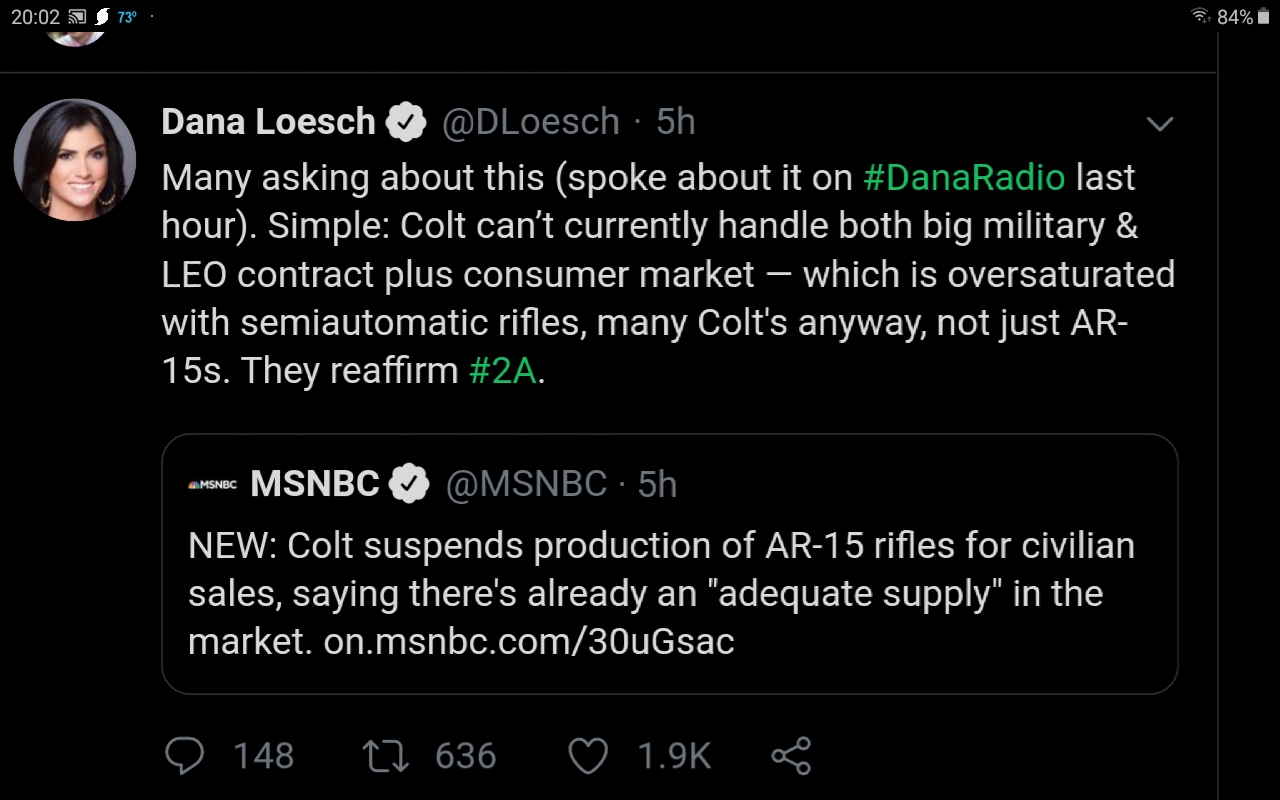The width and height of the screenshot is (1280, 800).
Task: Open the @MSNBC handle profile
Action: click(525, 484)
